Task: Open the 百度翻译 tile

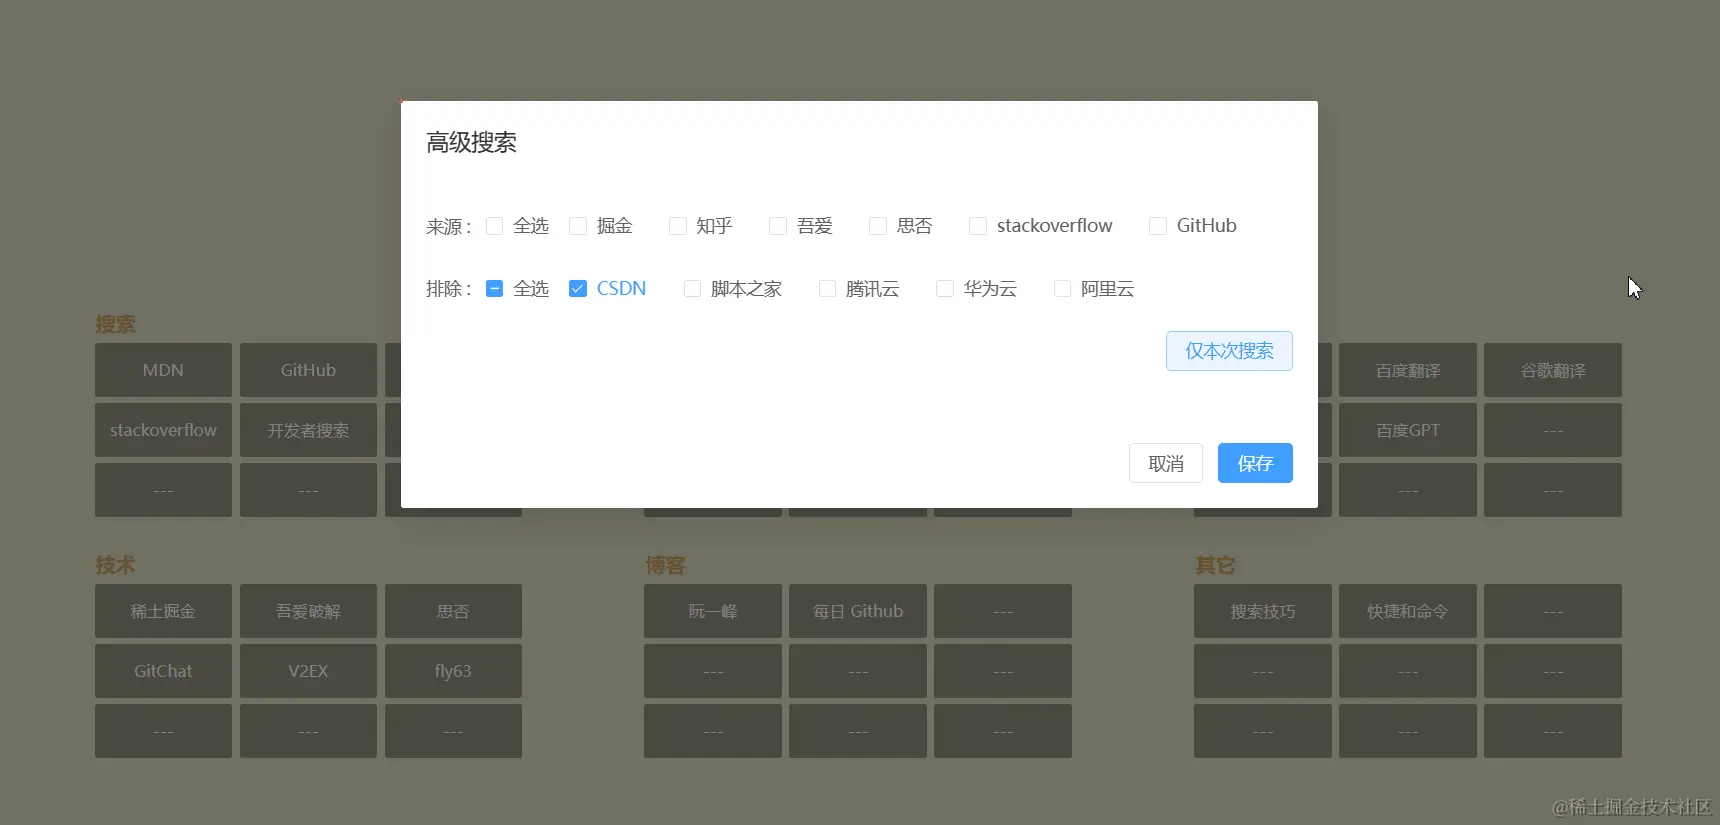Action: 1408,370
